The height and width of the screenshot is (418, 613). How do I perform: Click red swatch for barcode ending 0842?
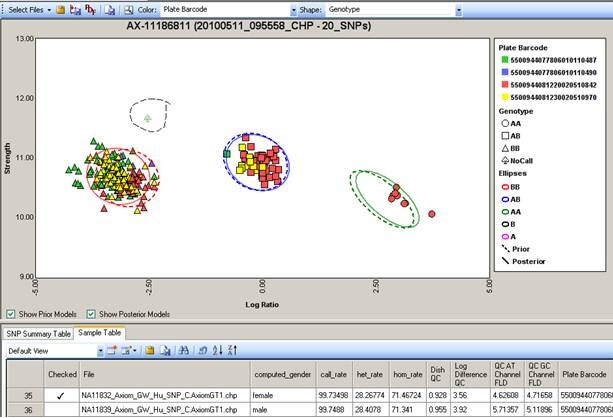(505, 84)
